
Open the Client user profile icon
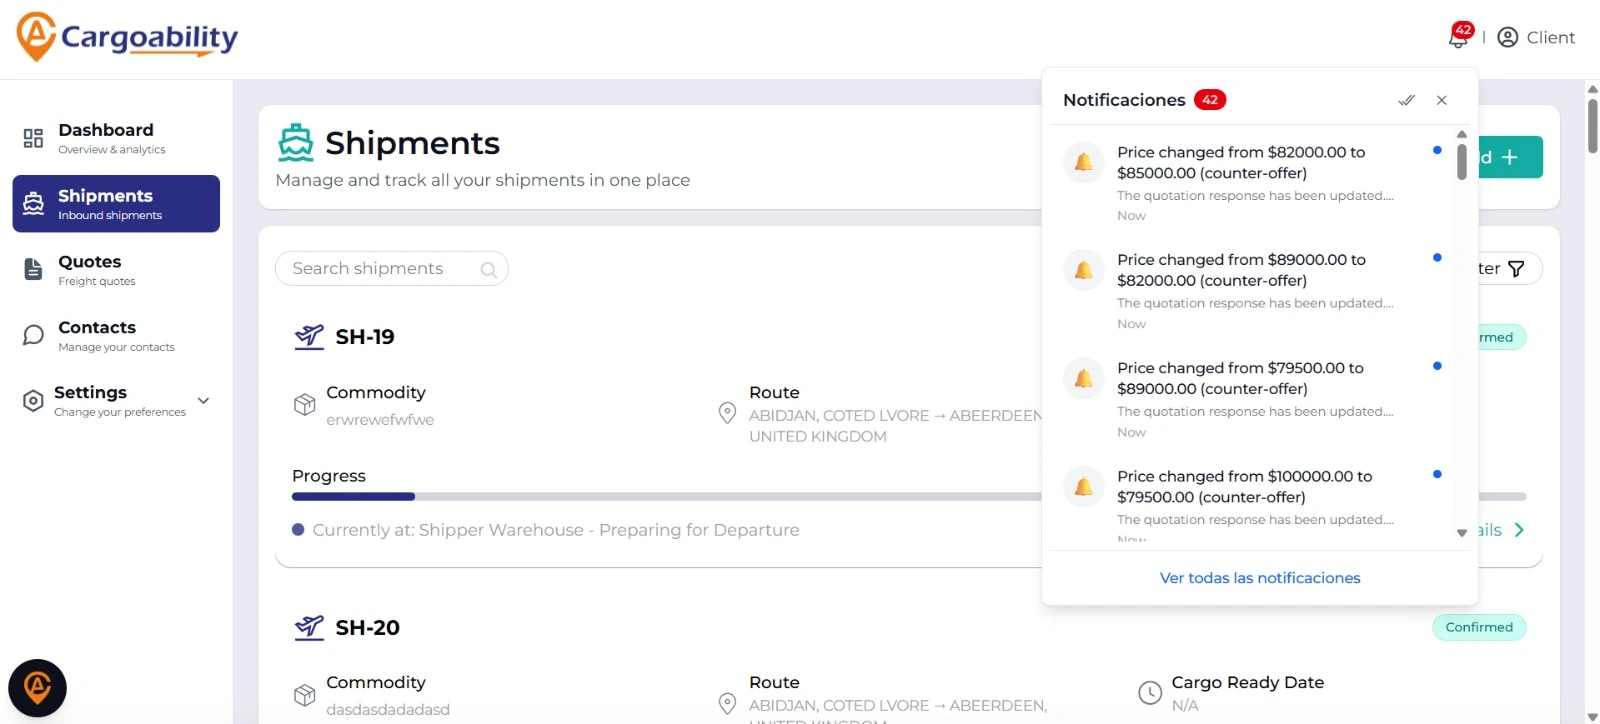click(x=1508, y=38)
